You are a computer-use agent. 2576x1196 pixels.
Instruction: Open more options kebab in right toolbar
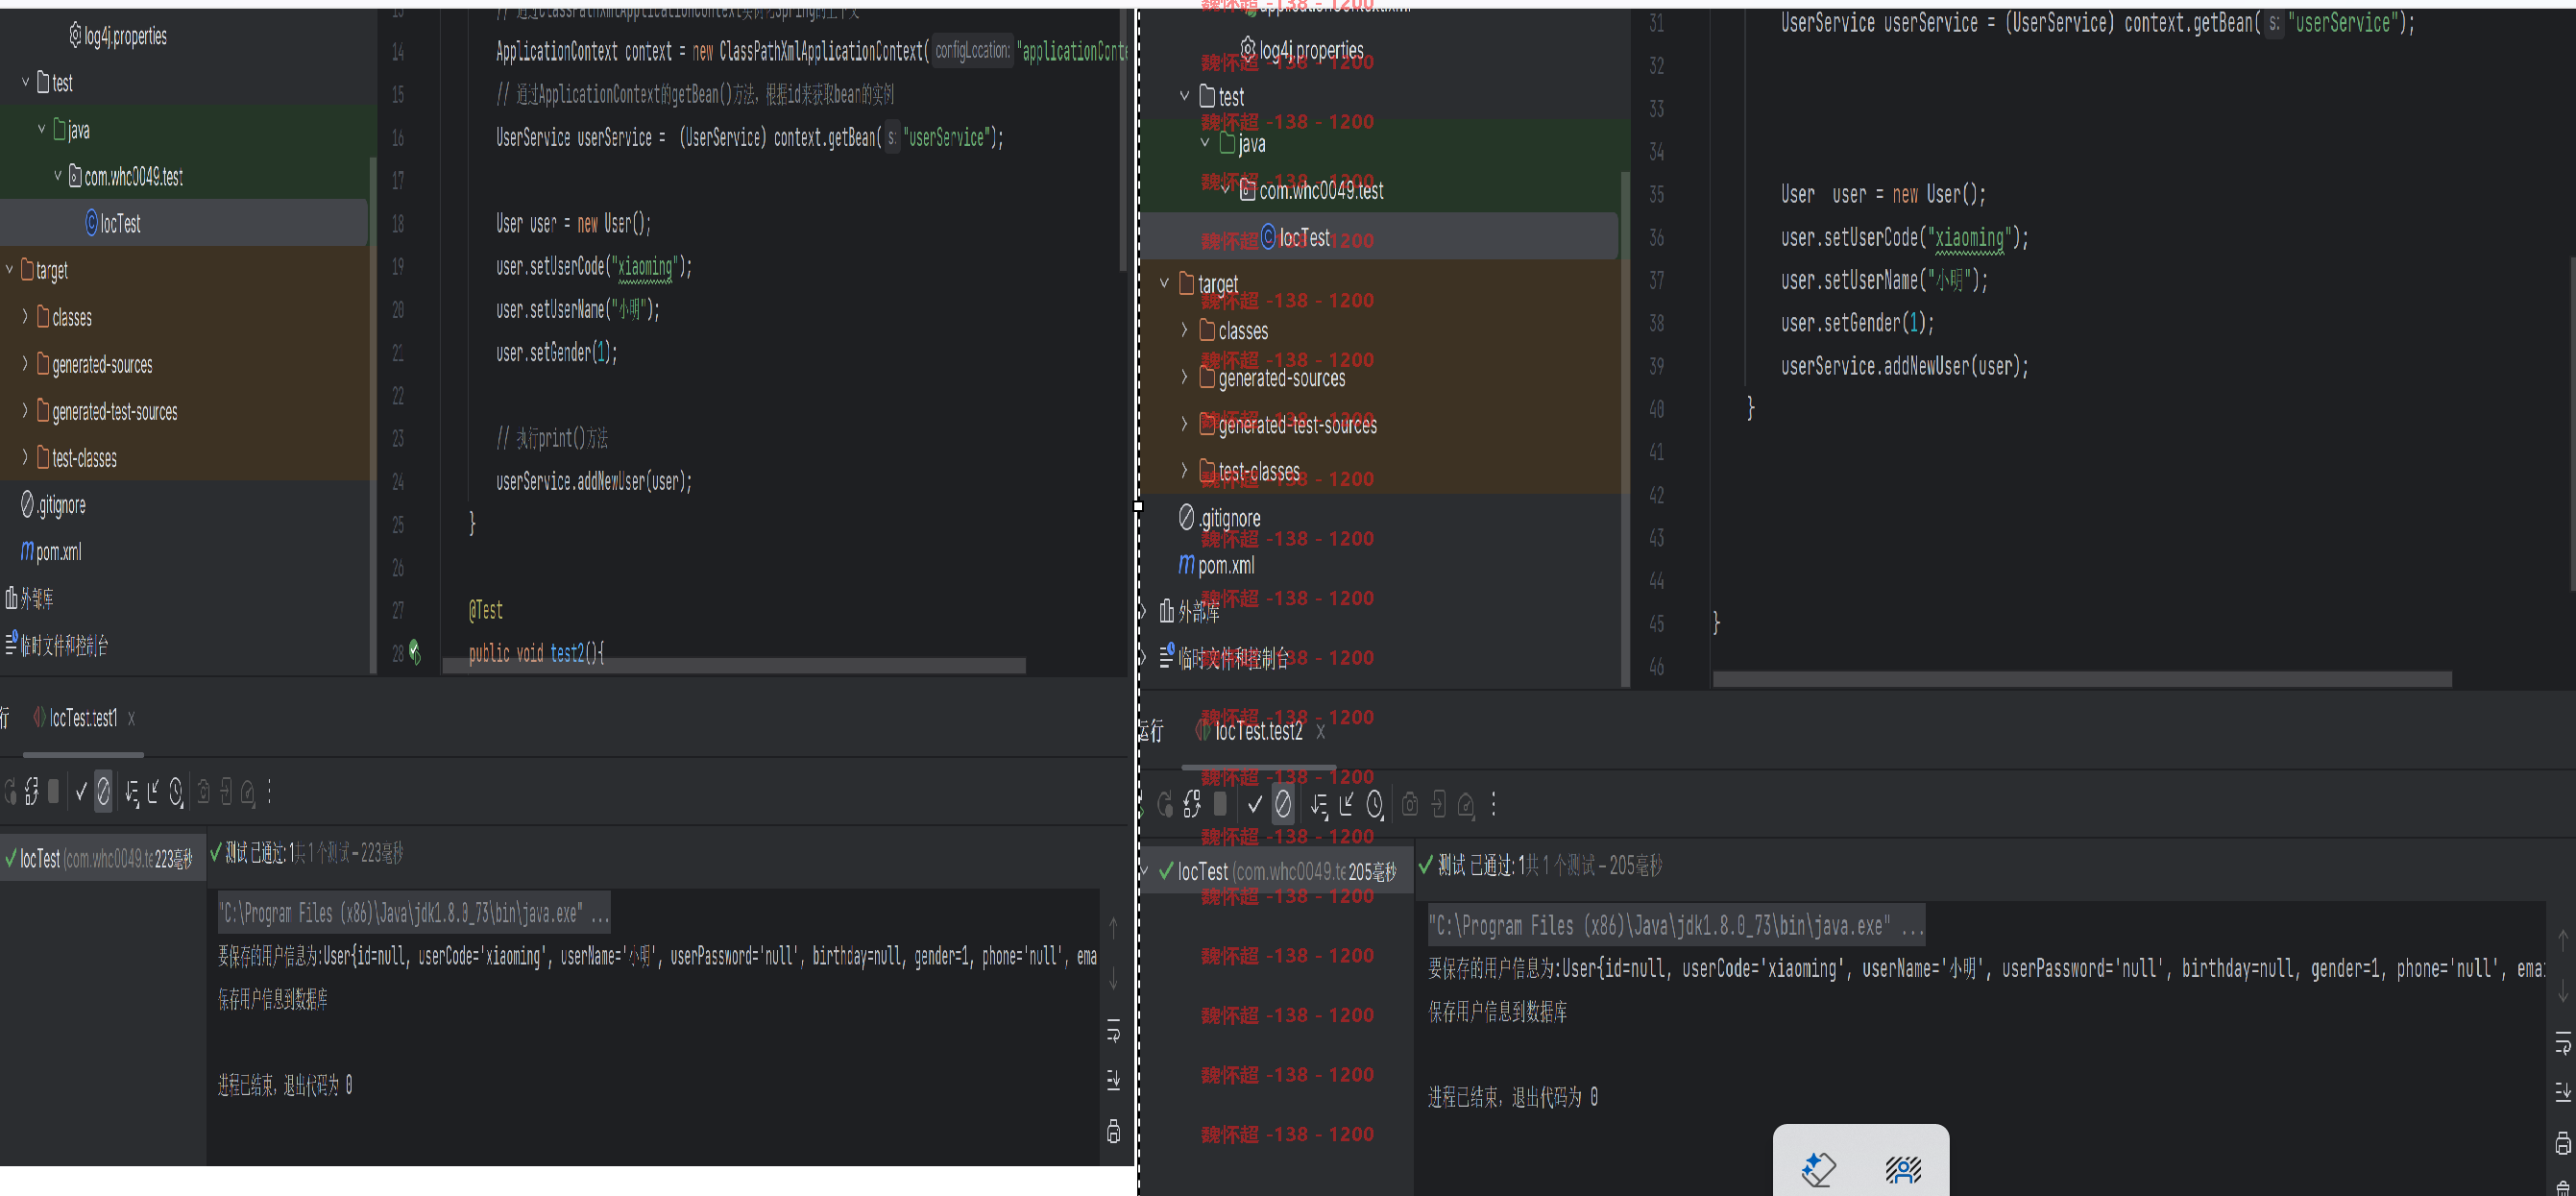click(x=1494, y=805)
